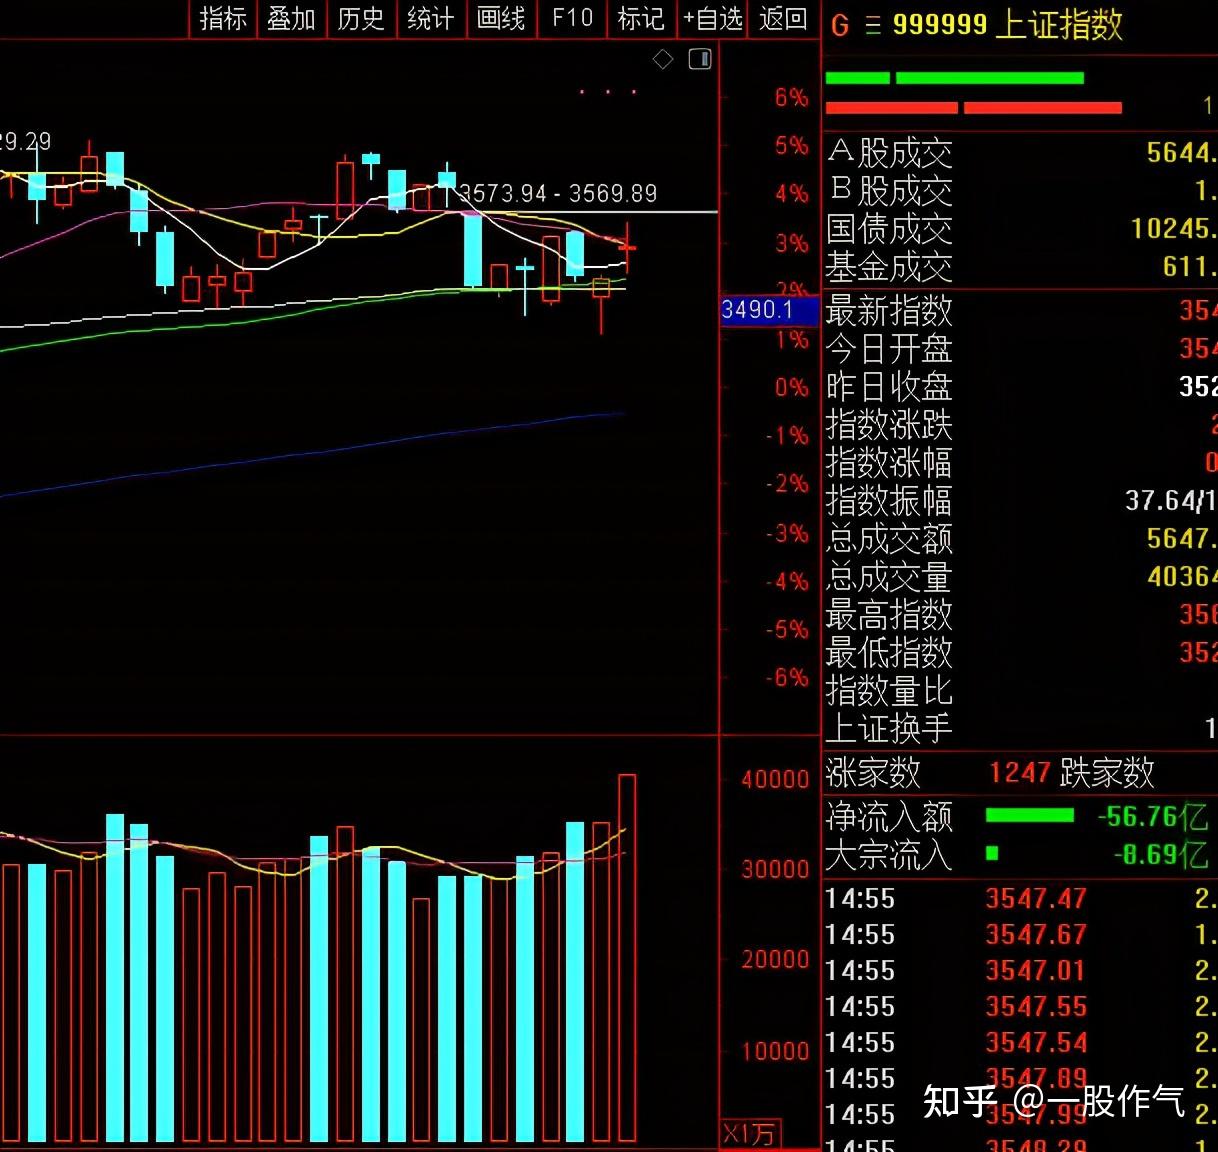
Task: Click the 标记 mark button
Action: pyautogui.click(x=641, y=18)
